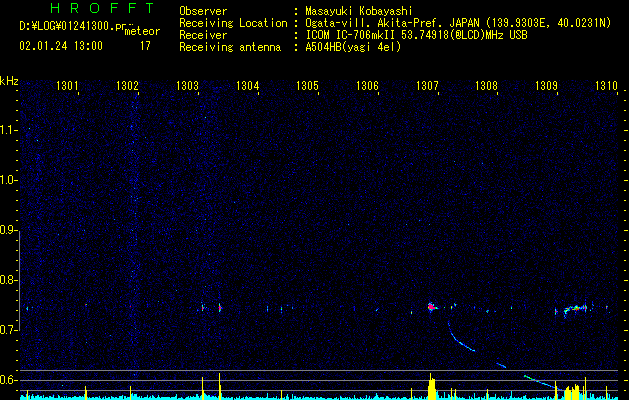The width and height of the screenshot is (629, 400).
Task: Click the 0.6 kHz frequency label
Action: coord(8,380)
